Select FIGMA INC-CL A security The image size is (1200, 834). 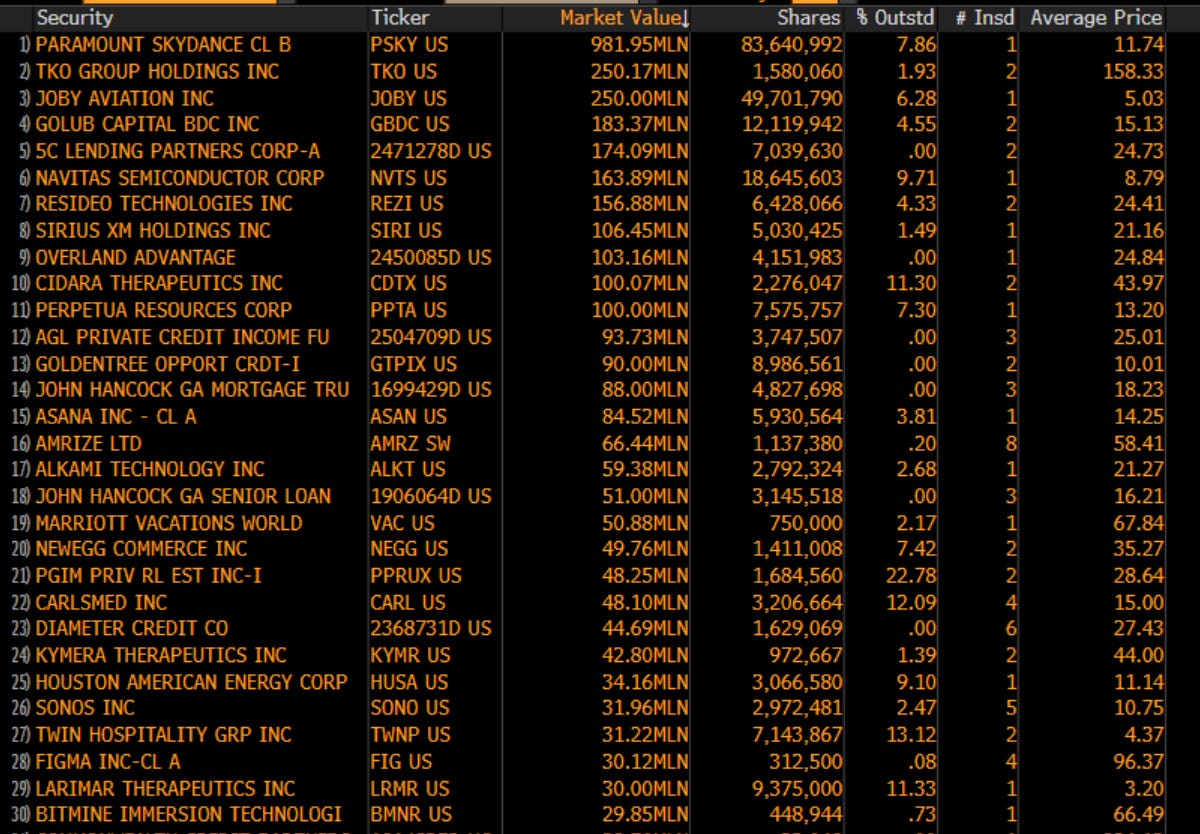[108, 762]
